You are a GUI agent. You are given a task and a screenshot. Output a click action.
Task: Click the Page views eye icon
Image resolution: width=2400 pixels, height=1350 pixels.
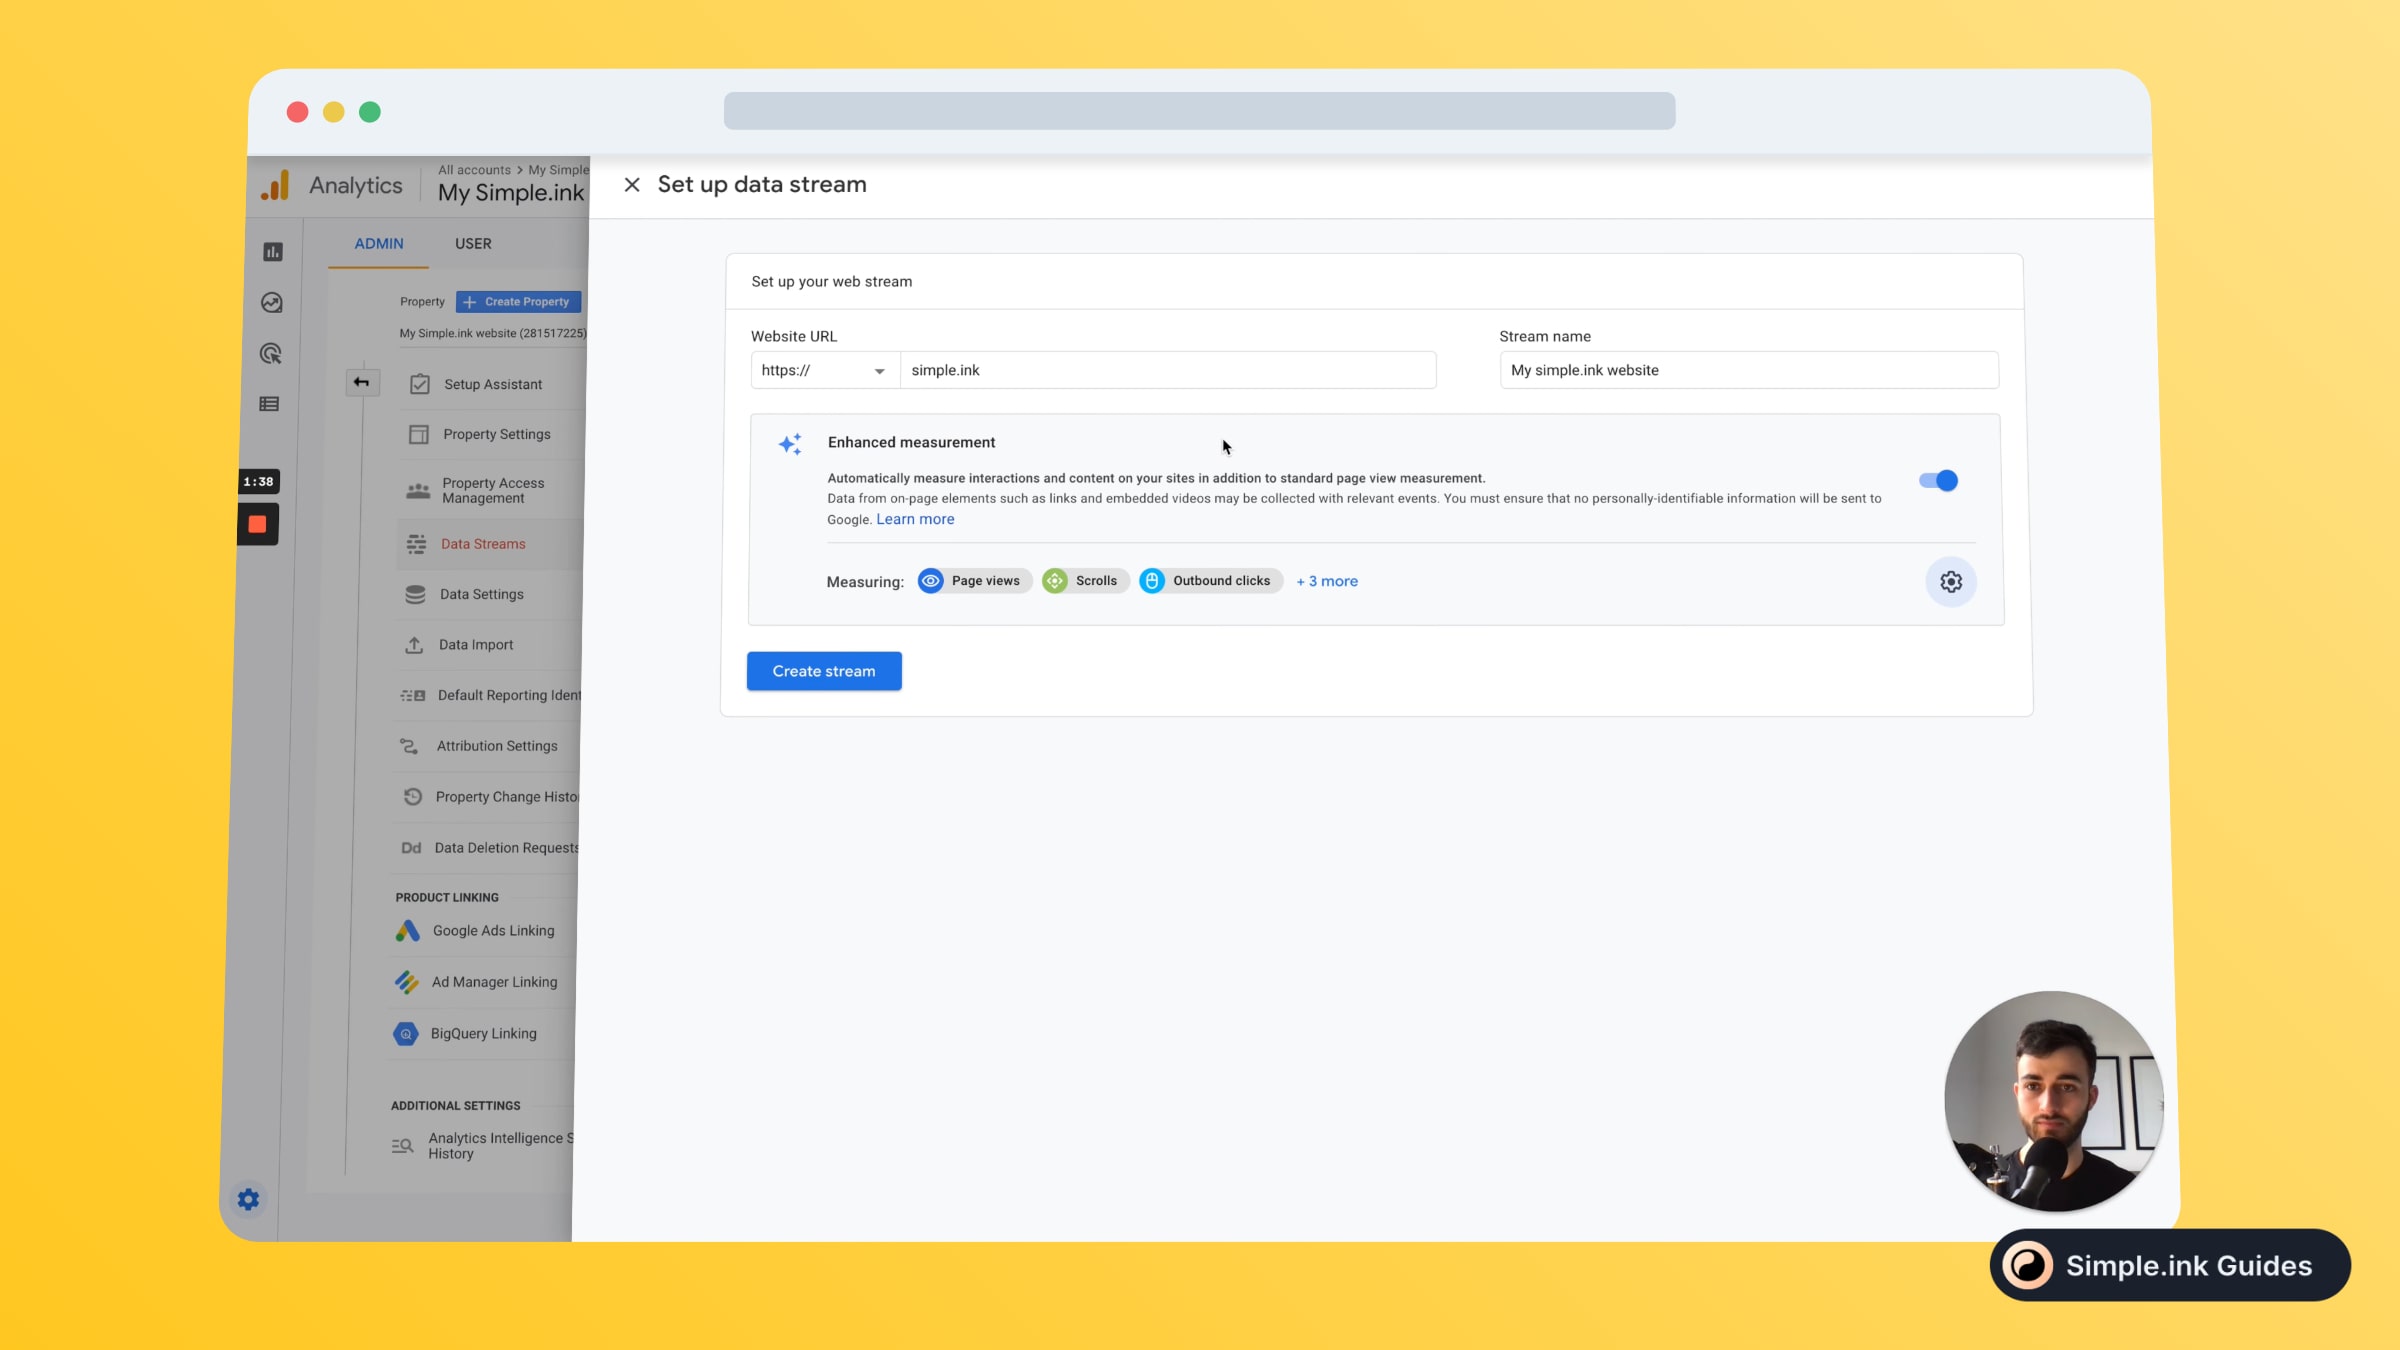click(x=931, y=581)
